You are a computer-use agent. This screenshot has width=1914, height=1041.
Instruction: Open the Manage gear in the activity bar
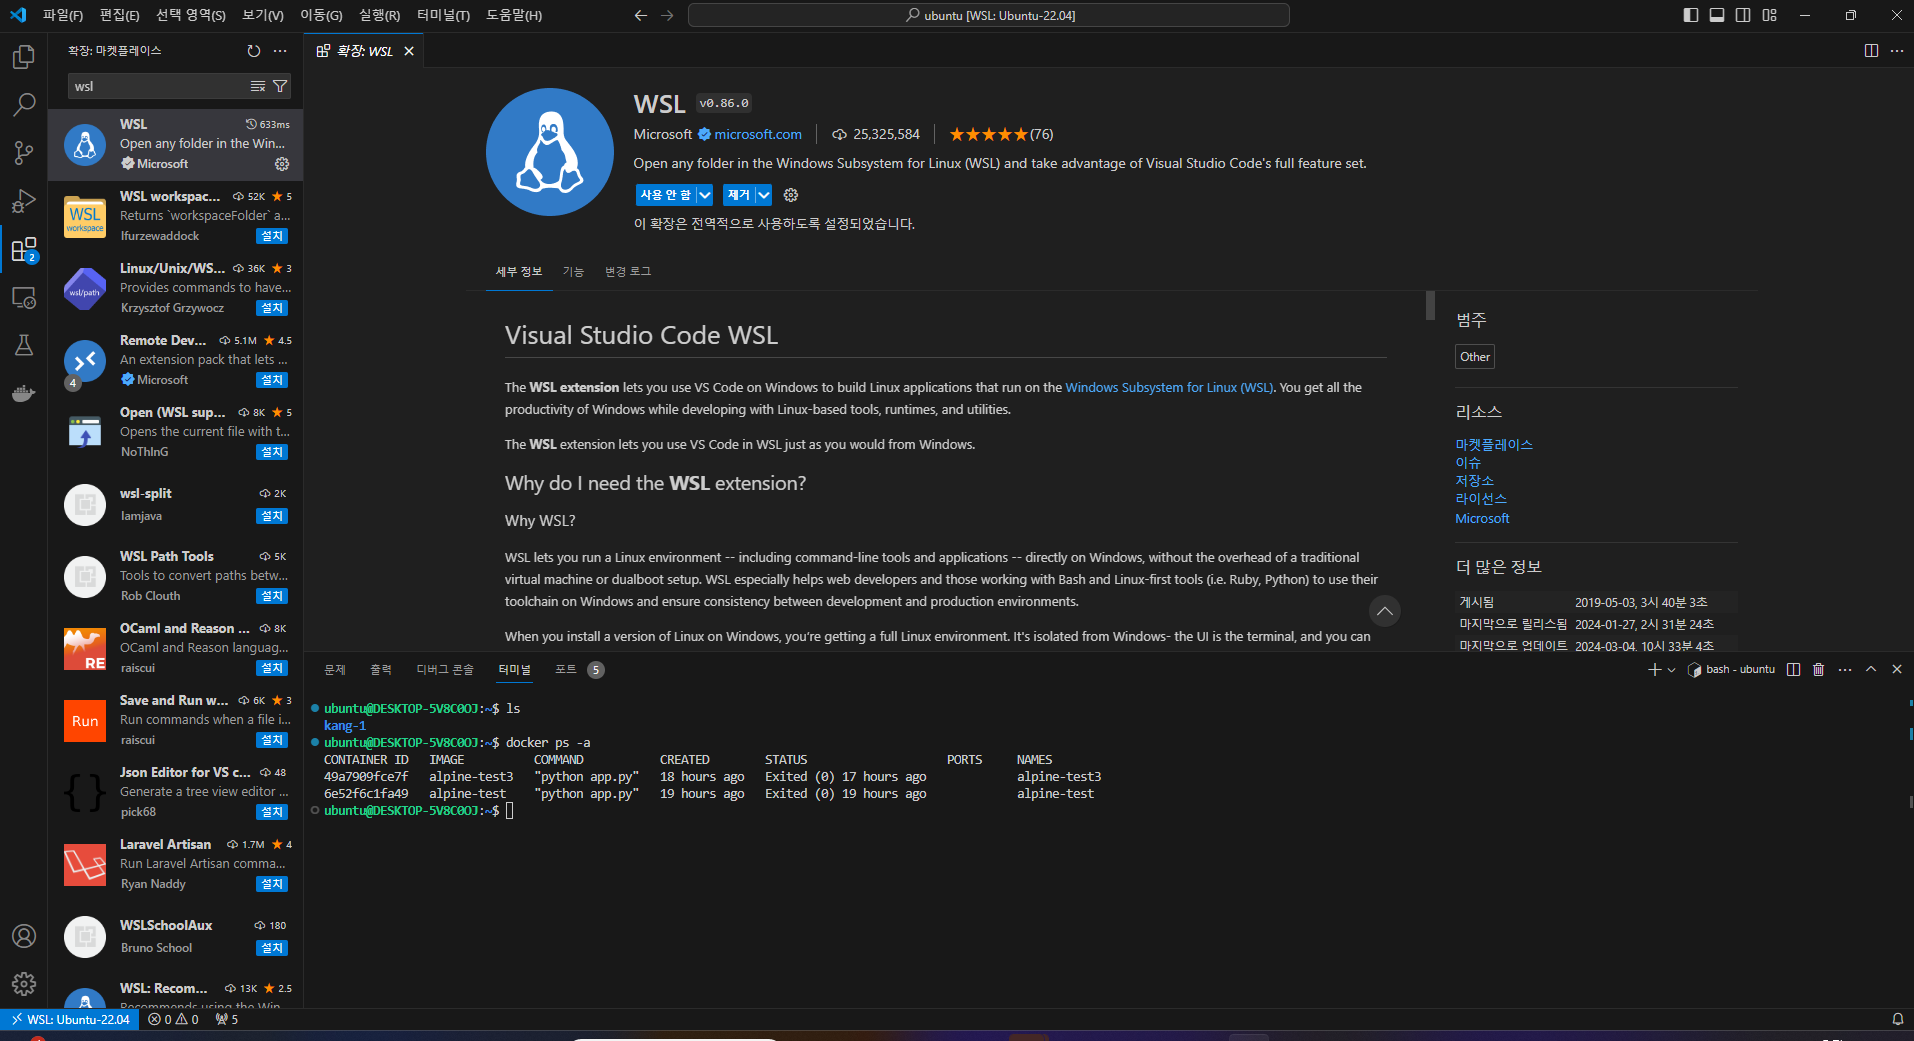pos(24,984)
